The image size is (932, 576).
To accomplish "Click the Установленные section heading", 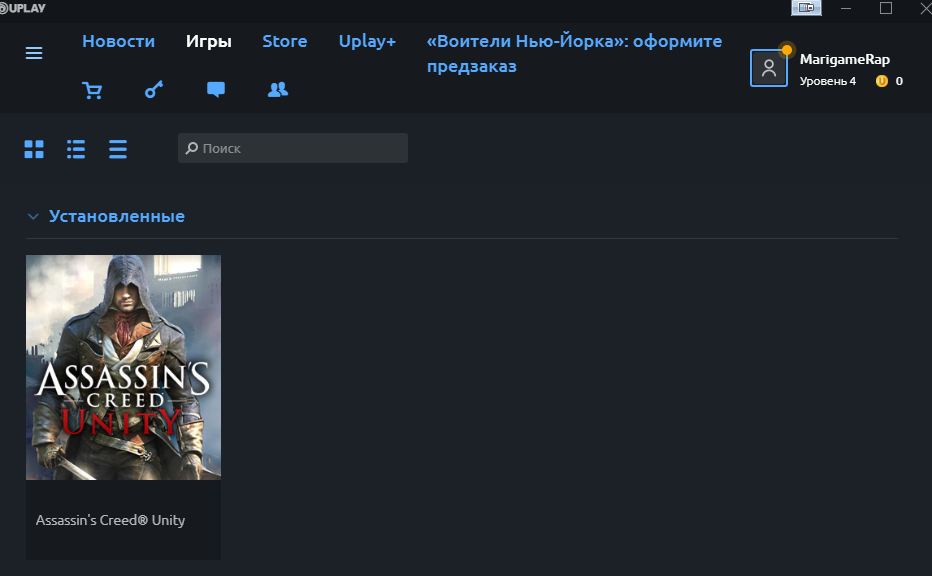I will pos(116,216).
